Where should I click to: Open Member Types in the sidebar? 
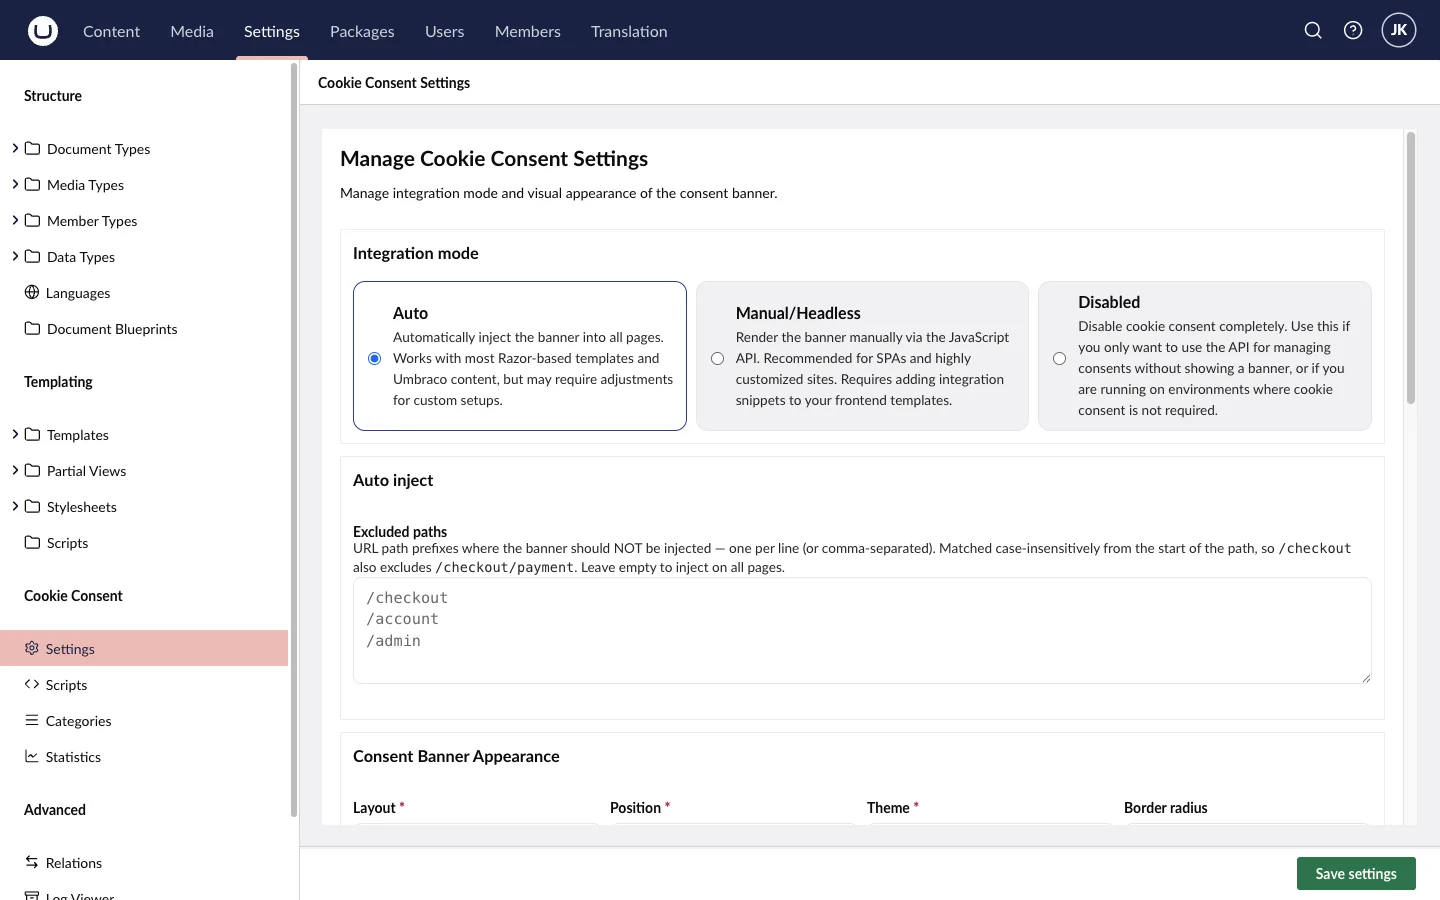[92, 221]
